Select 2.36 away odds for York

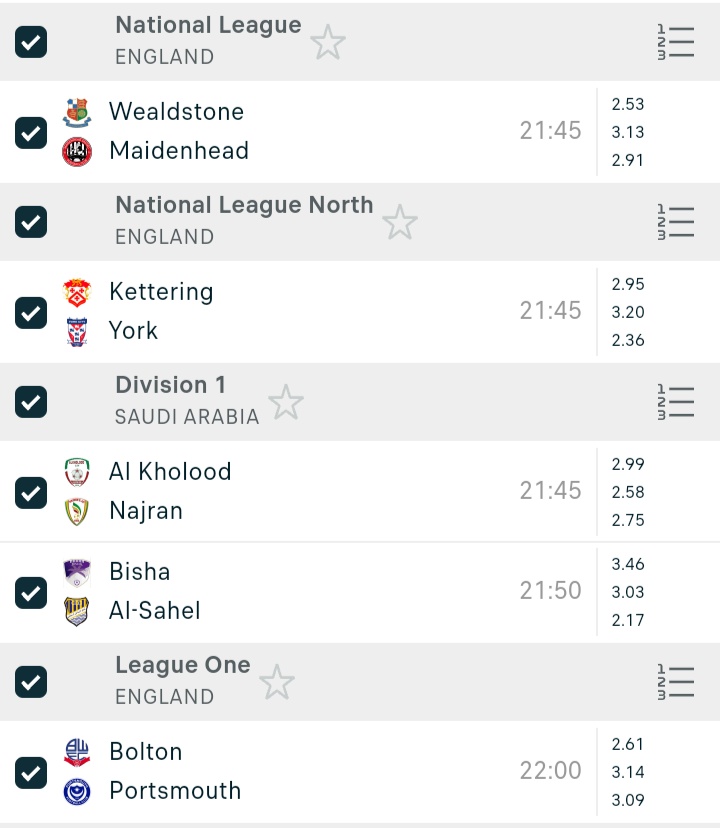pyautogui.click(x=628, y=340)
